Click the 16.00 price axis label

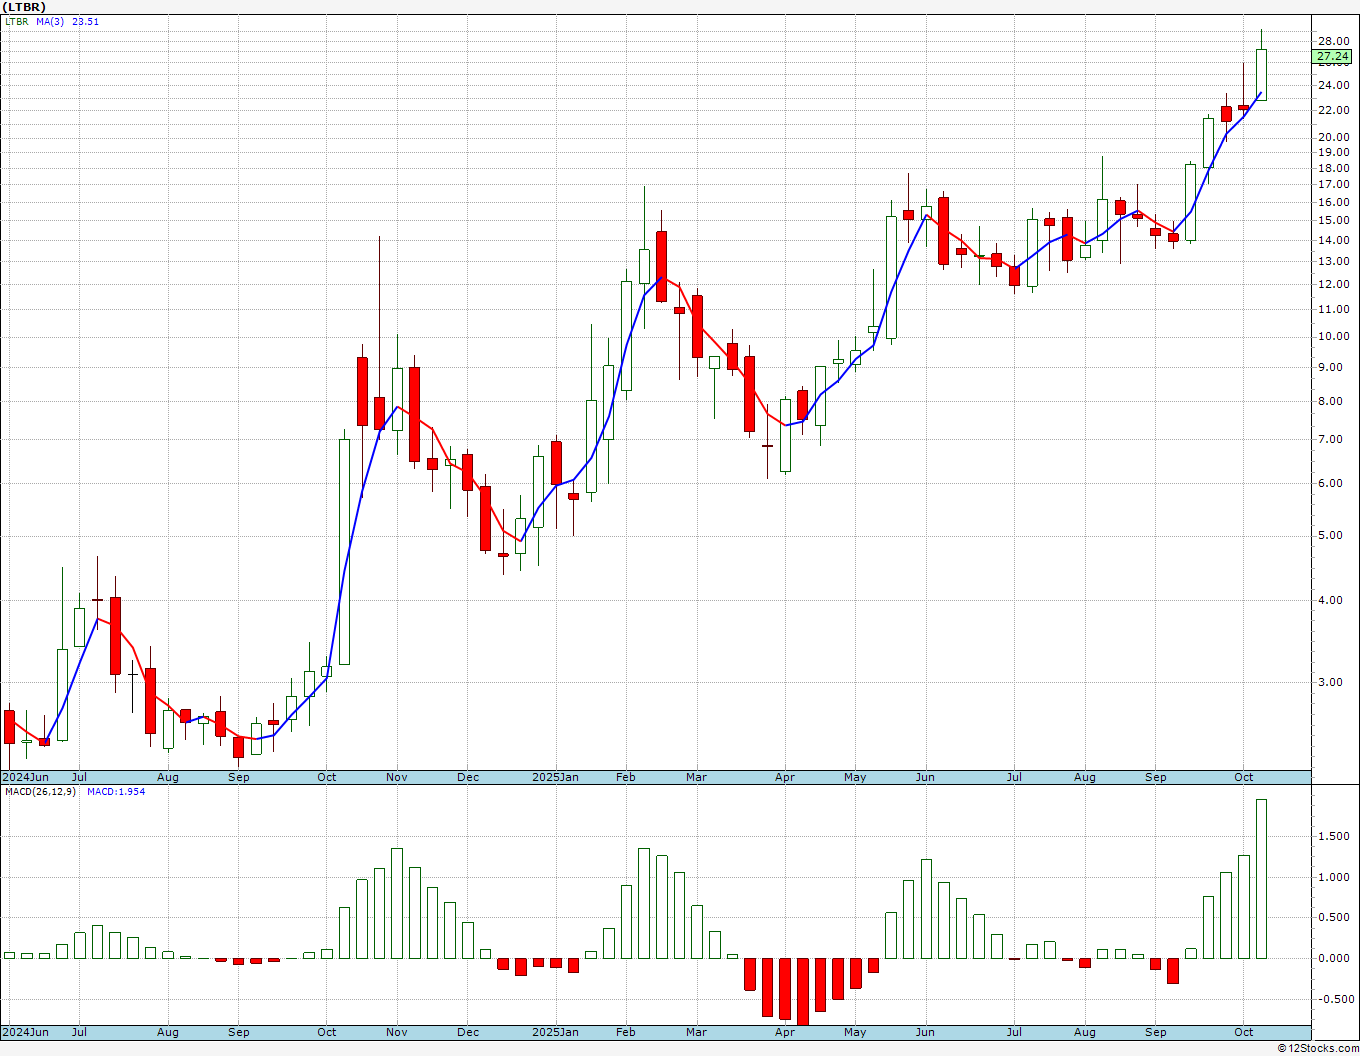[x=1333, y=202]
